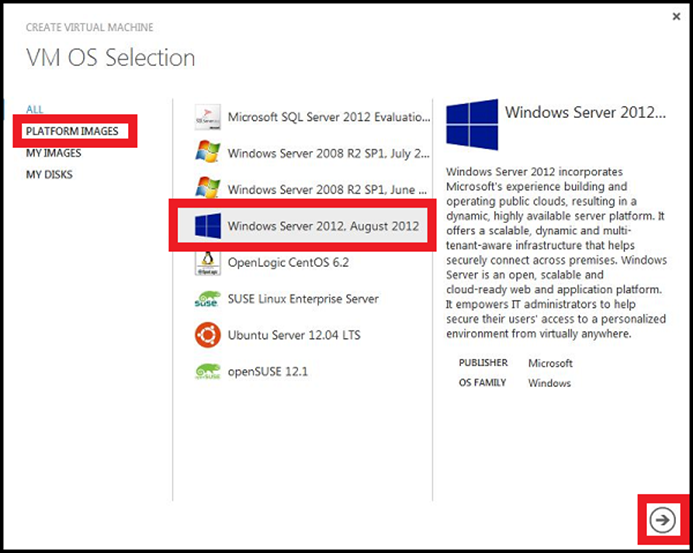This screenshot has width=693, height=553.
Task: Show ALL images category
Action: click(34, 109)
